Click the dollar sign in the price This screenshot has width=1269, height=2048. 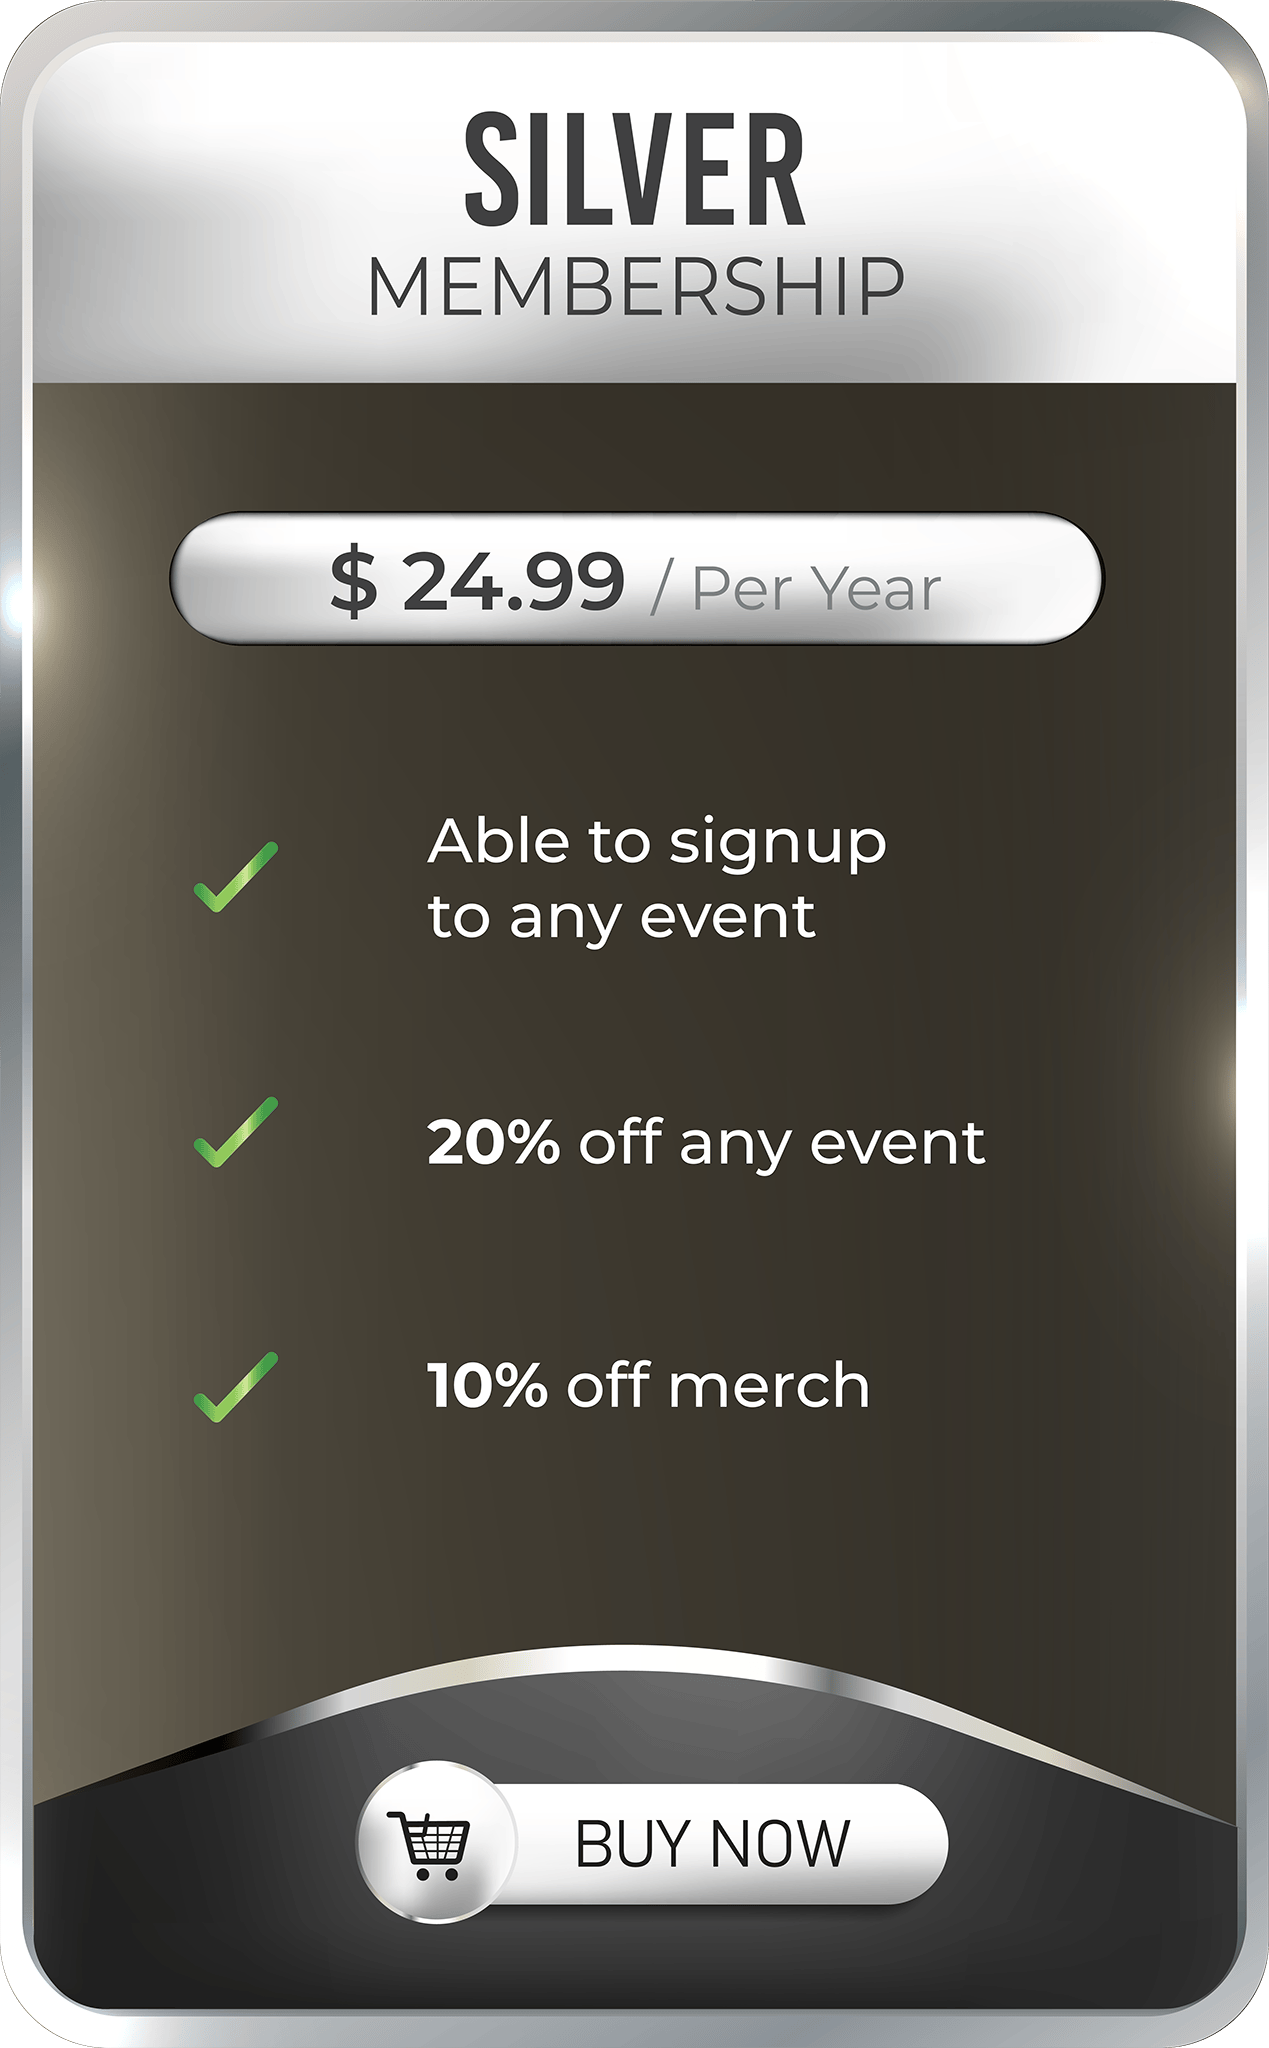[354, 582]
